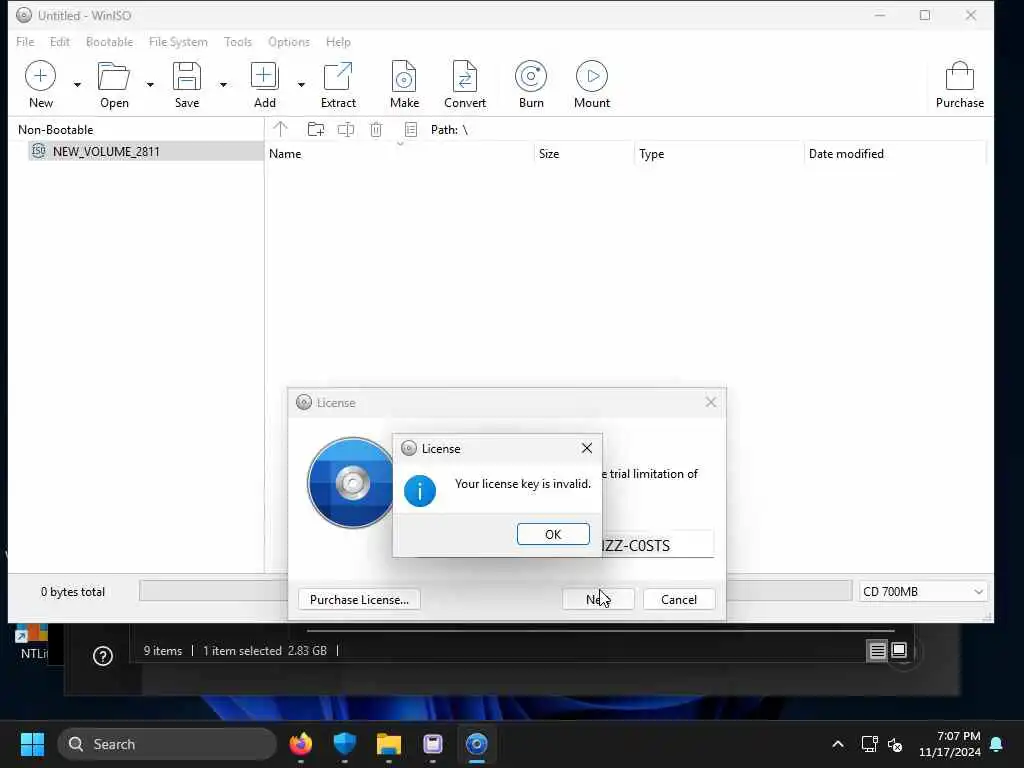Click the details view icon in Explorer window

click(x=877, y=650)
